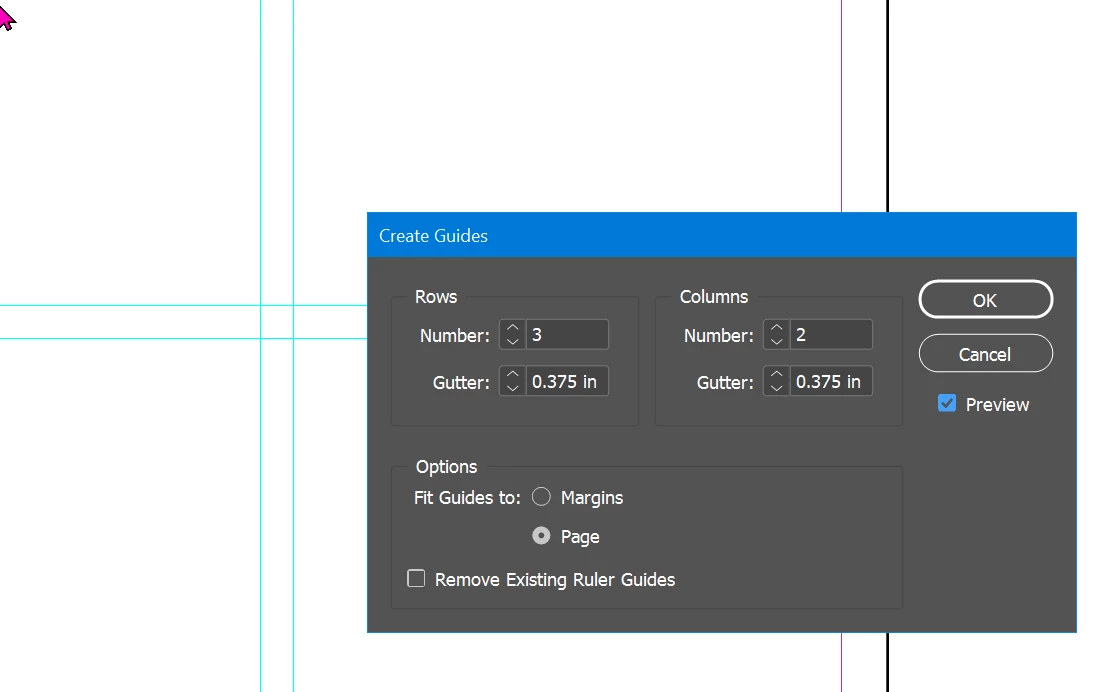
Task: Confirm guides with the OK button
Action: (x=985, y=300)
